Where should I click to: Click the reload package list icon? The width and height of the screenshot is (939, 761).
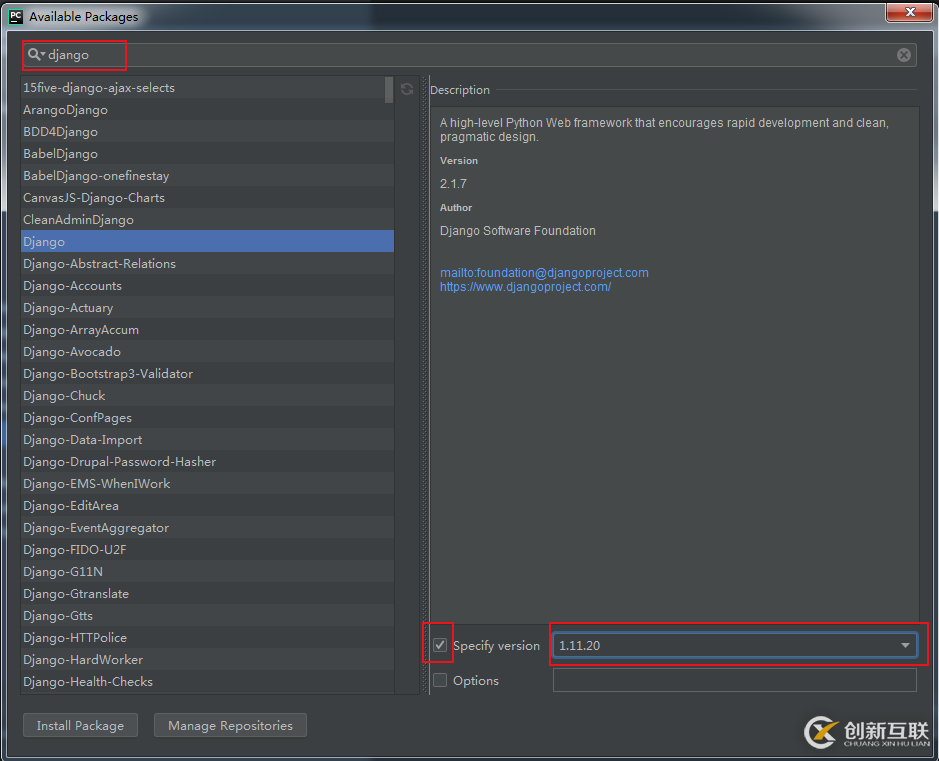click(407, 89)
